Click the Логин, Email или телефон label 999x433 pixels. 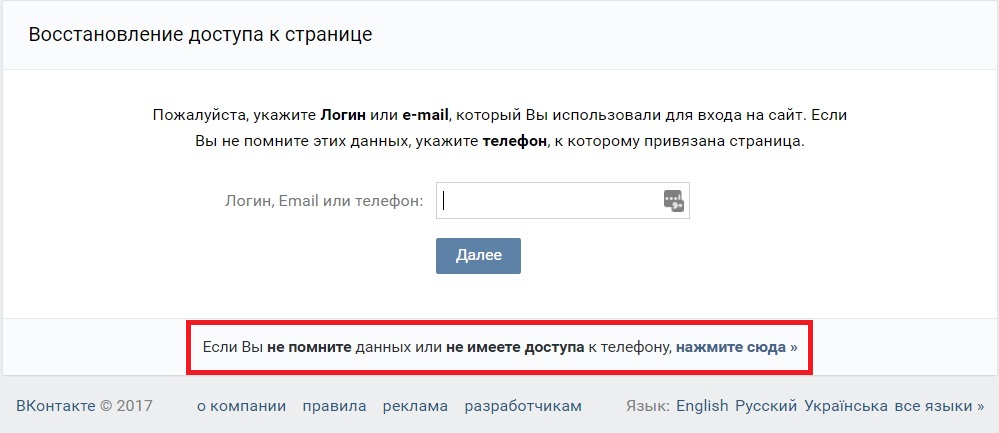[x=324, y=201]
